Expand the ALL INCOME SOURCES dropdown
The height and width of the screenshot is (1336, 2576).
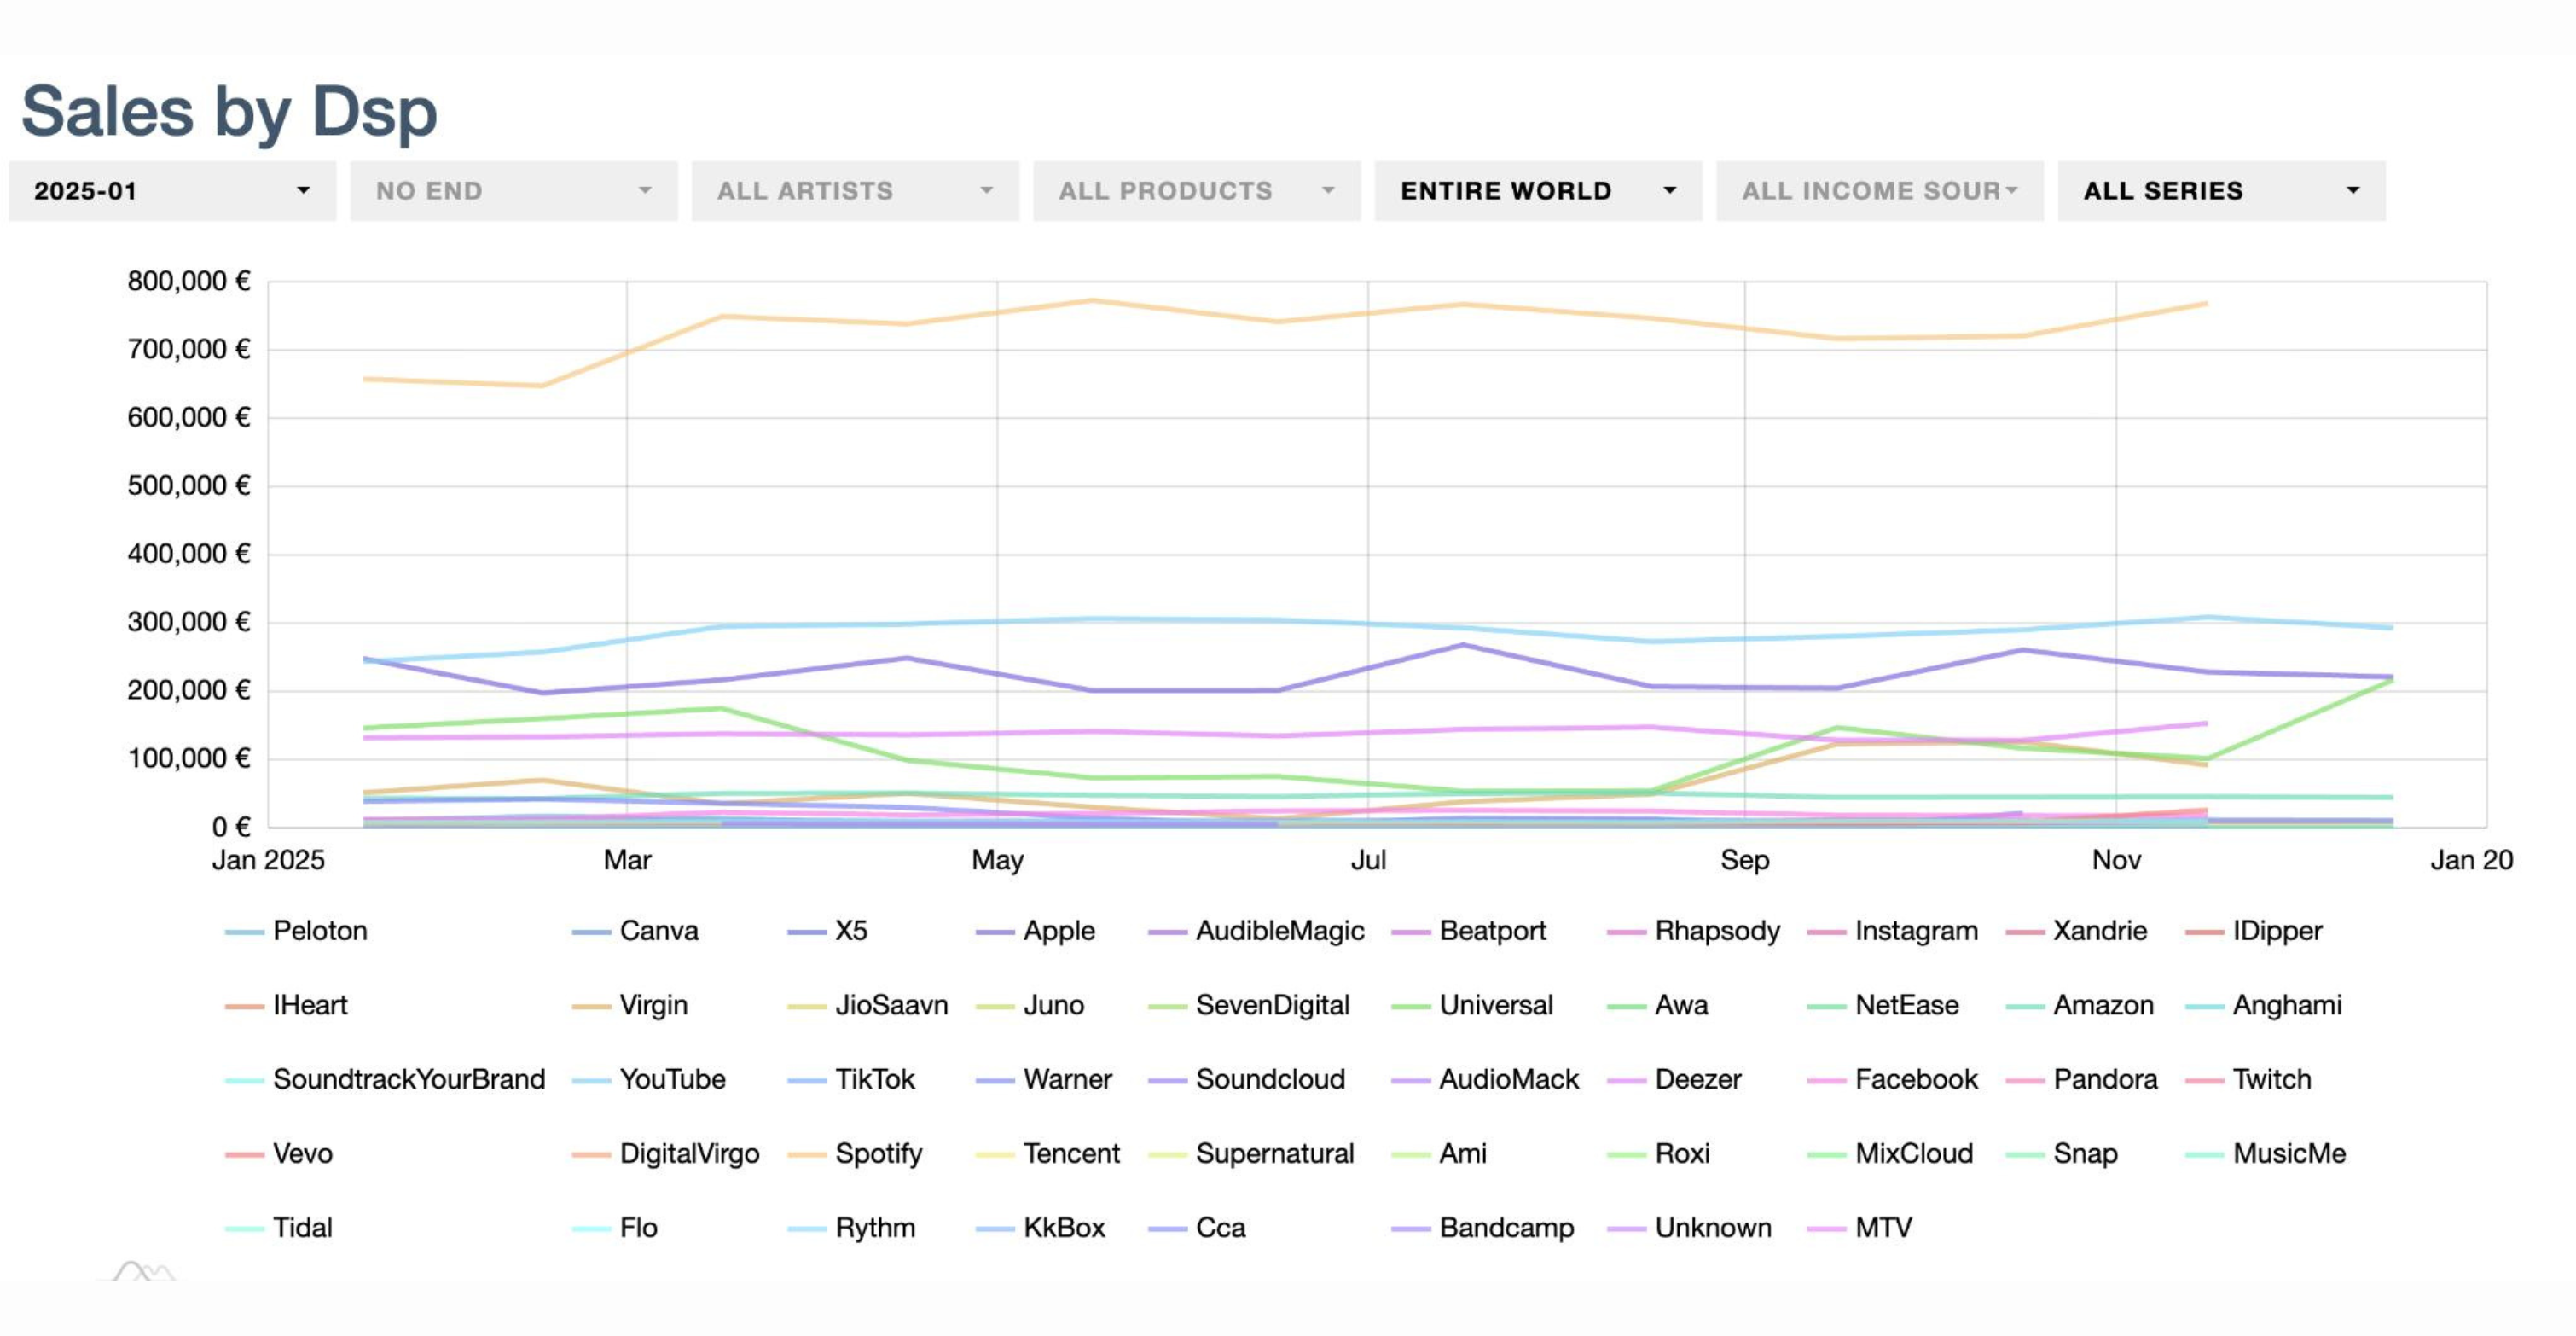pos(1879,190)
